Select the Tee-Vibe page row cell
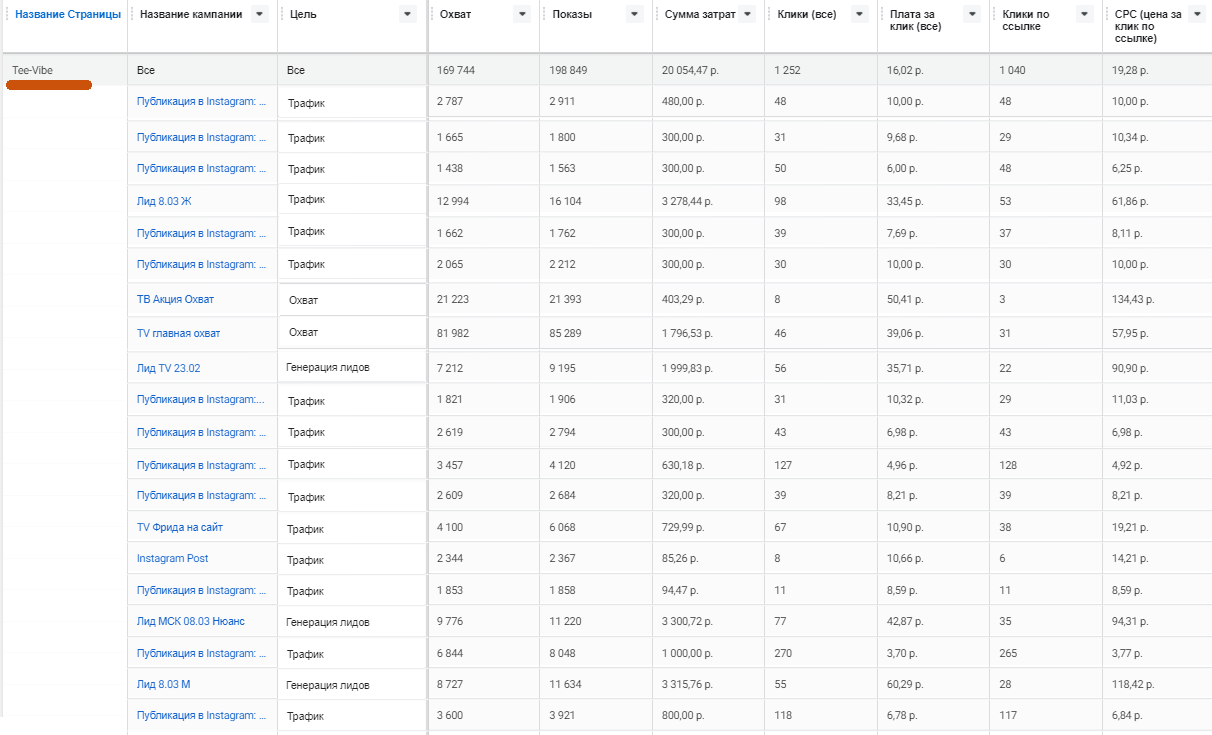Screen dimensions: 1212x735 pyautogui.click(x=32, y=71)
